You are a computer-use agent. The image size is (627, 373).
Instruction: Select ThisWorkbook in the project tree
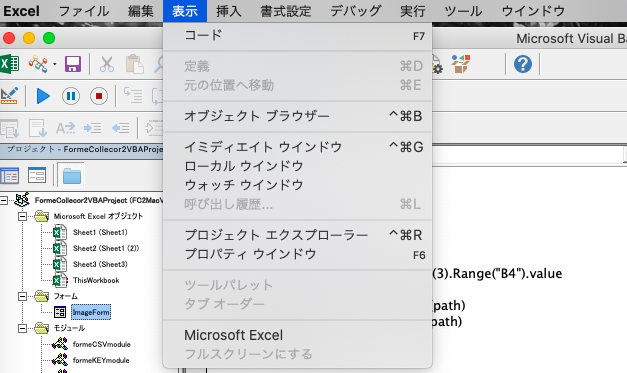coord(96,280)
